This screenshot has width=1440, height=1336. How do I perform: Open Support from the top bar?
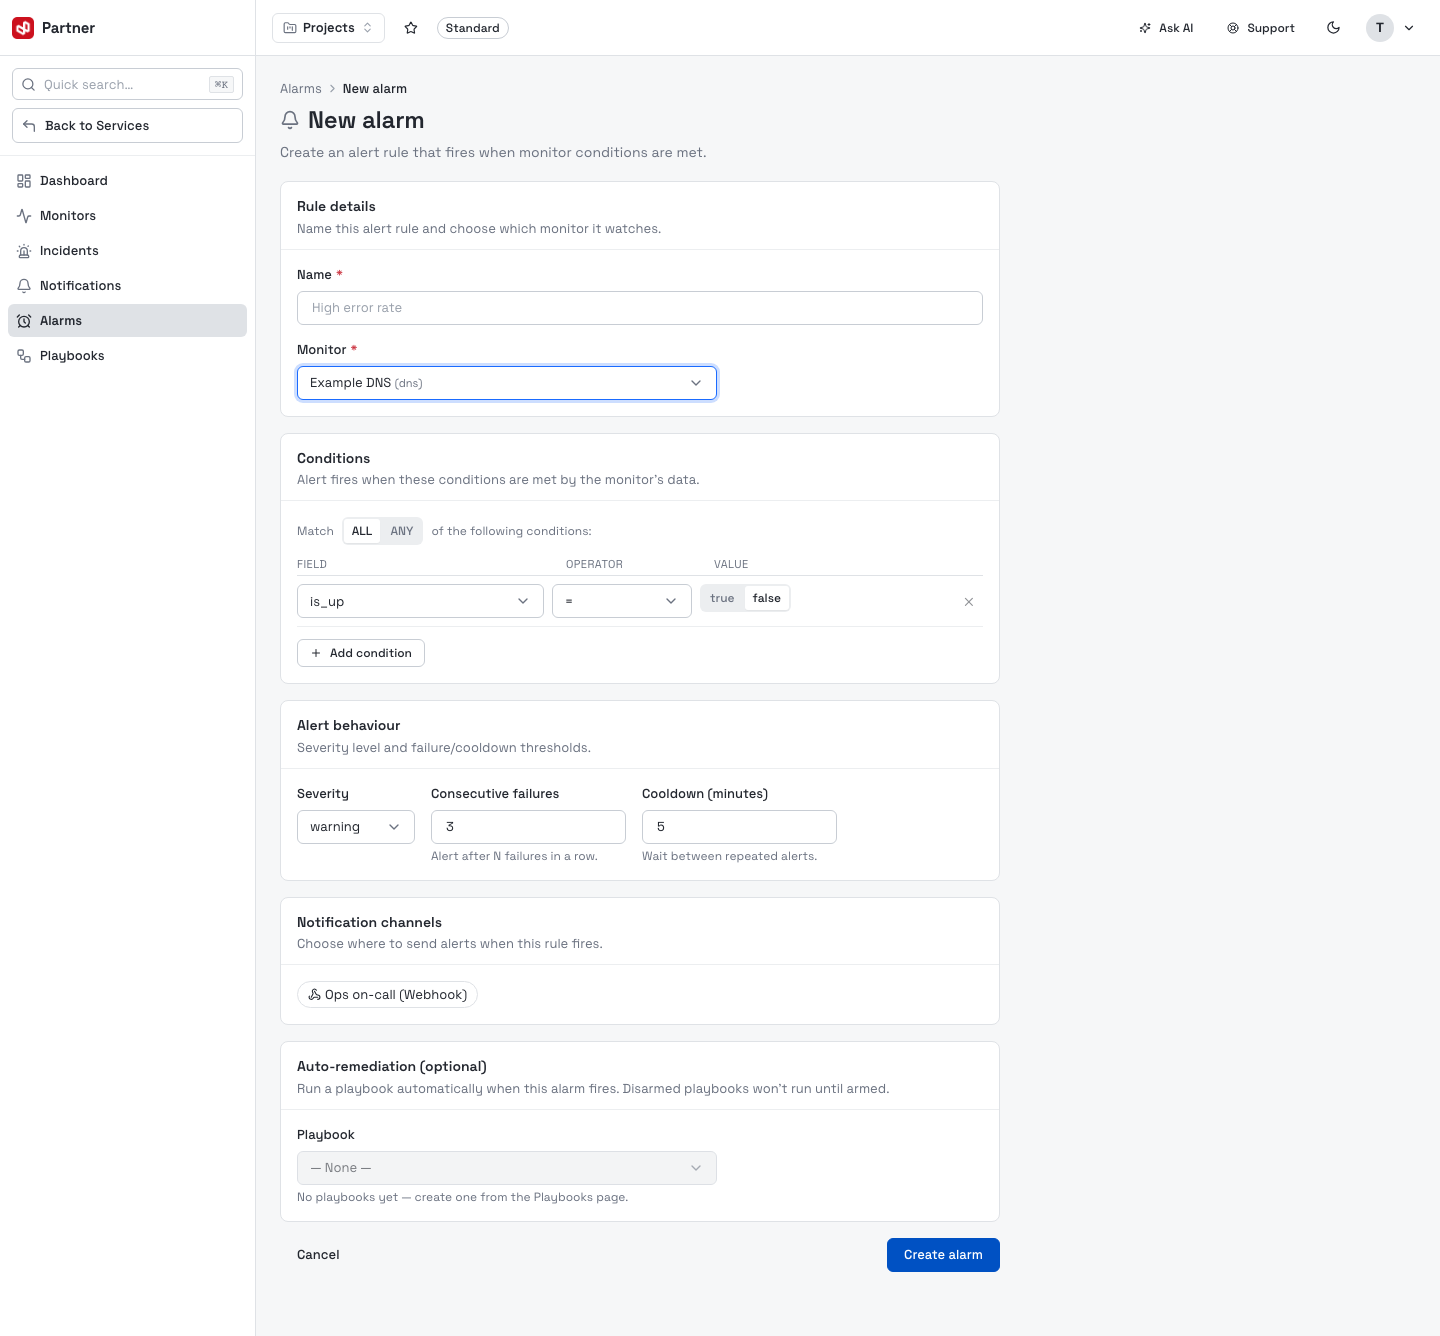1260,28
